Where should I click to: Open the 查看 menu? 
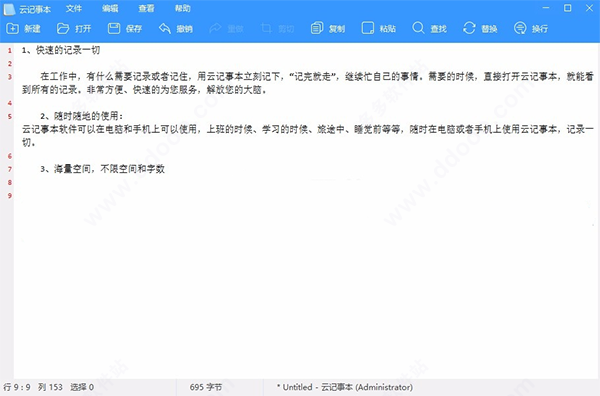(147, 8)
